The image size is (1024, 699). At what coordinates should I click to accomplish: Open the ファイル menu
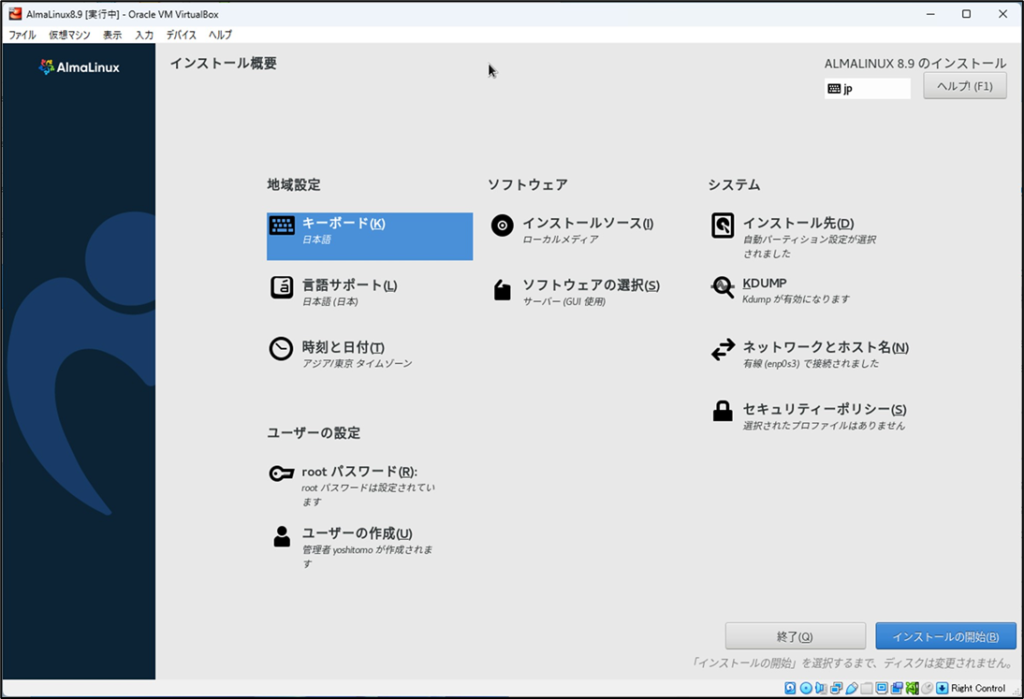22,35
